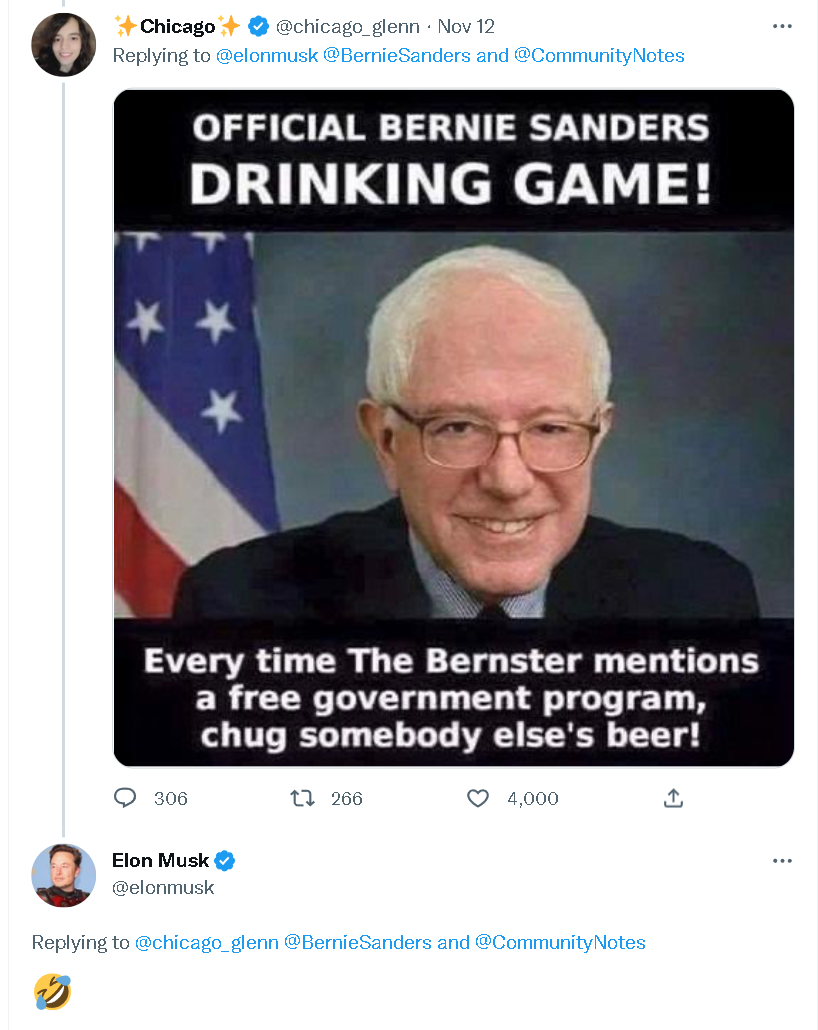Viewport: 818px width, 1030px height.
Task: Open Elon Musk's profile avatar
Action: click(x=64, y=875)
